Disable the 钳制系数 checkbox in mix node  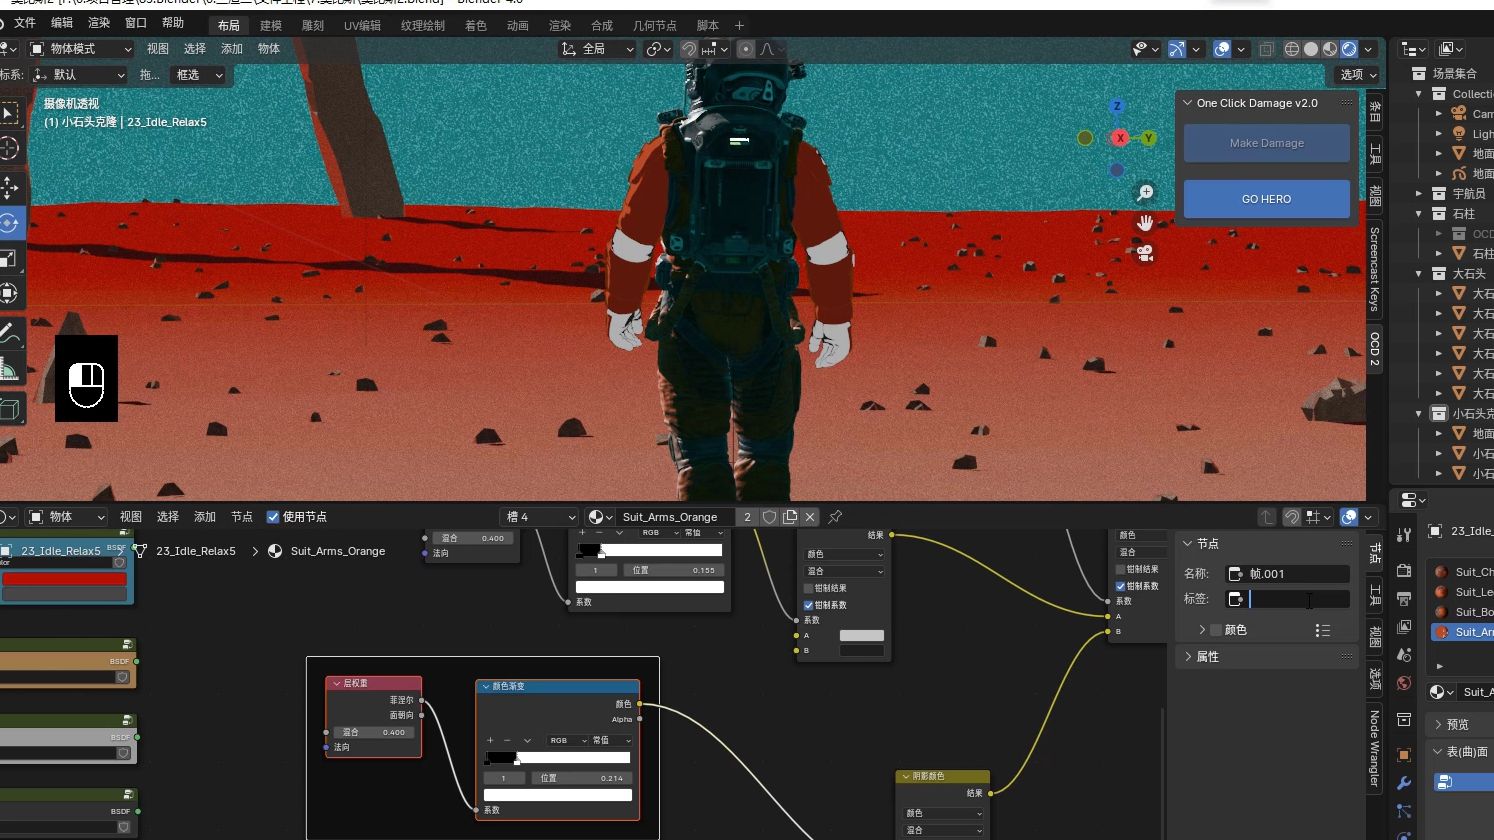tap(809, 605)
